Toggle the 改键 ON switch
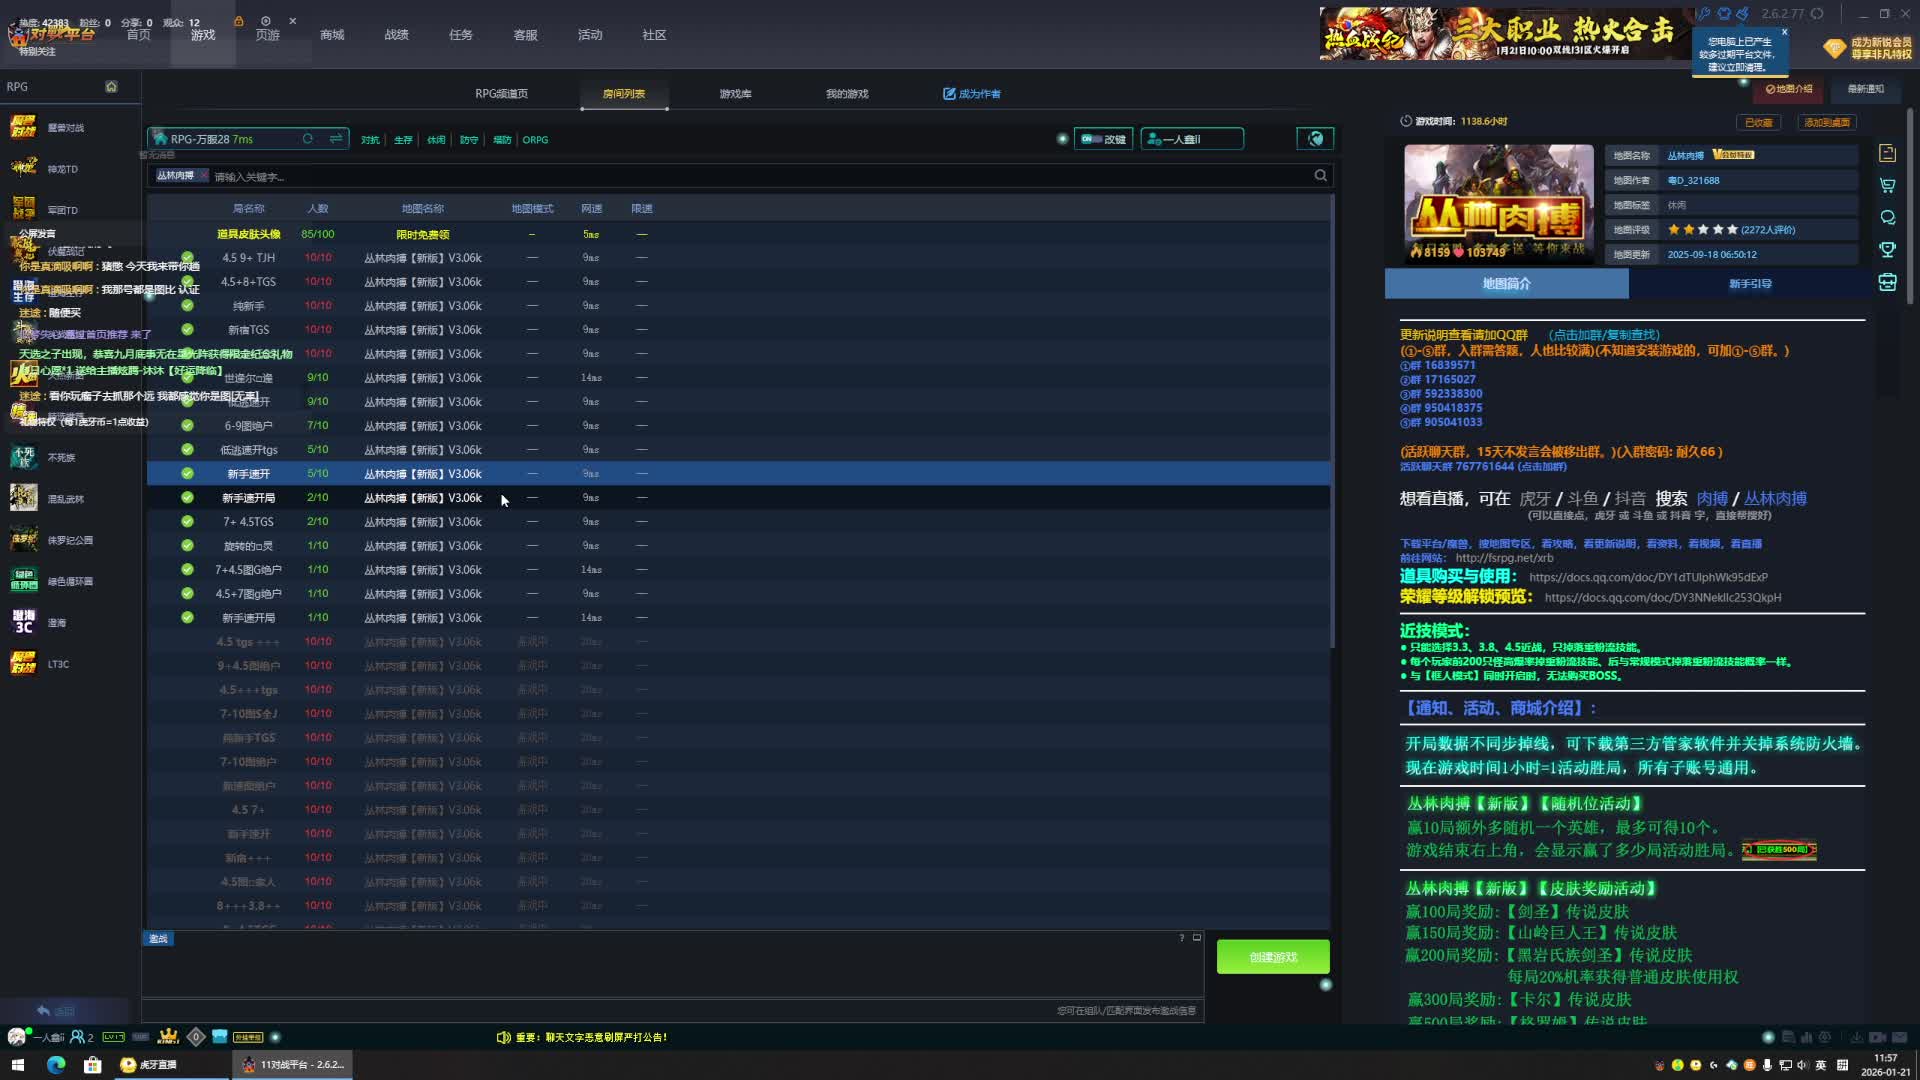Image resolution: width=1920 pixels, height=1080 pixels. 1090,139
